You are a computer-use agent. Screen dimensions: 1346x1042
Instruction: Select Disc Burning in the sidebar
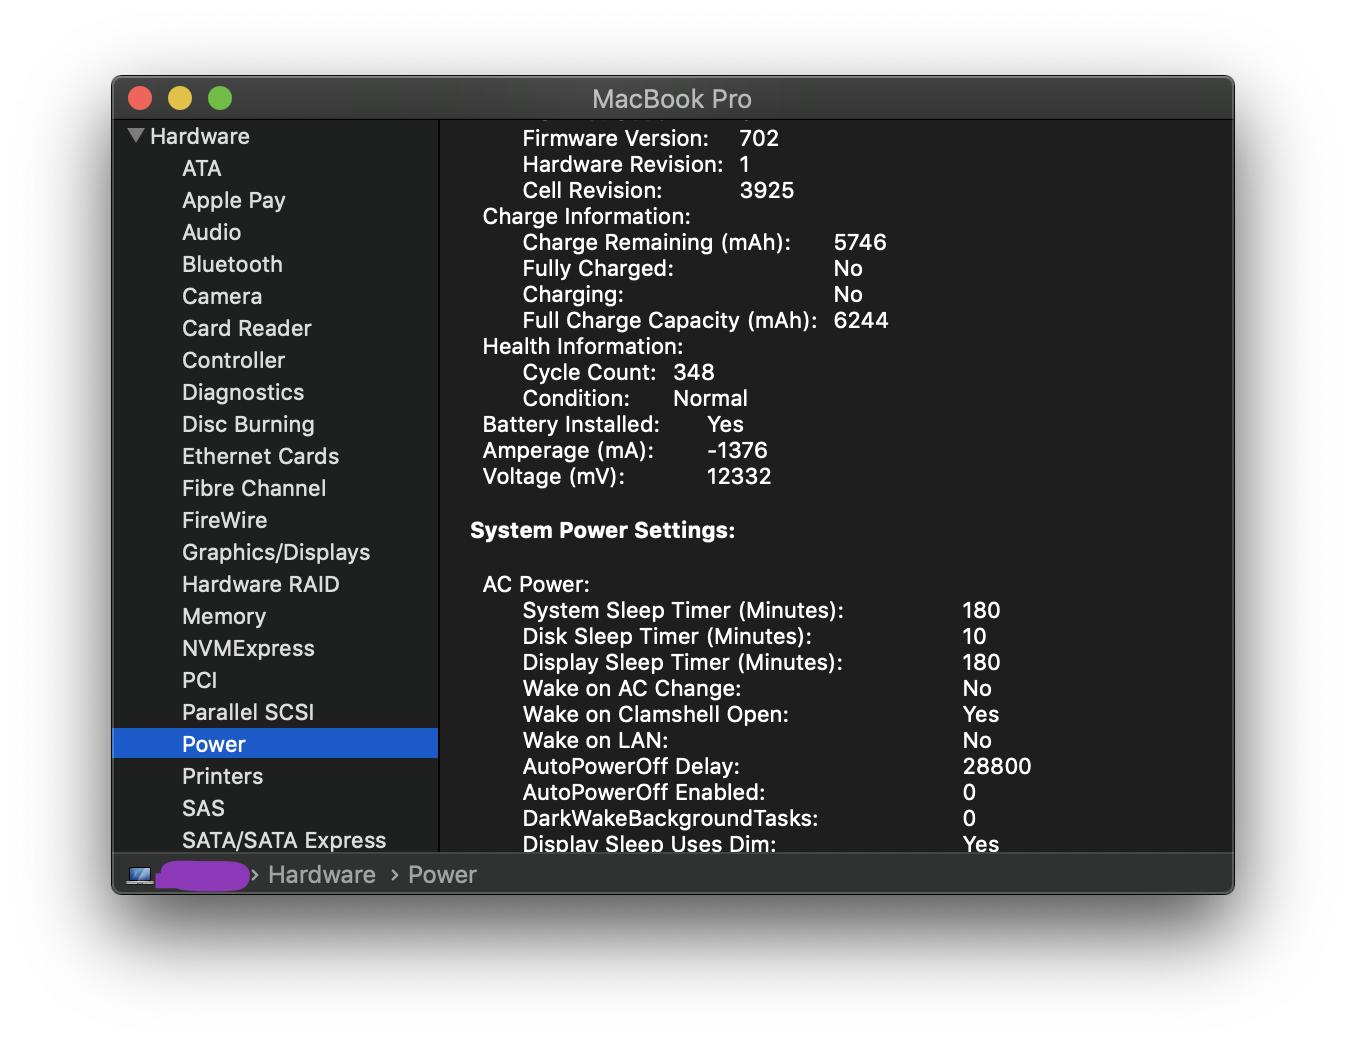coord(248,424)
